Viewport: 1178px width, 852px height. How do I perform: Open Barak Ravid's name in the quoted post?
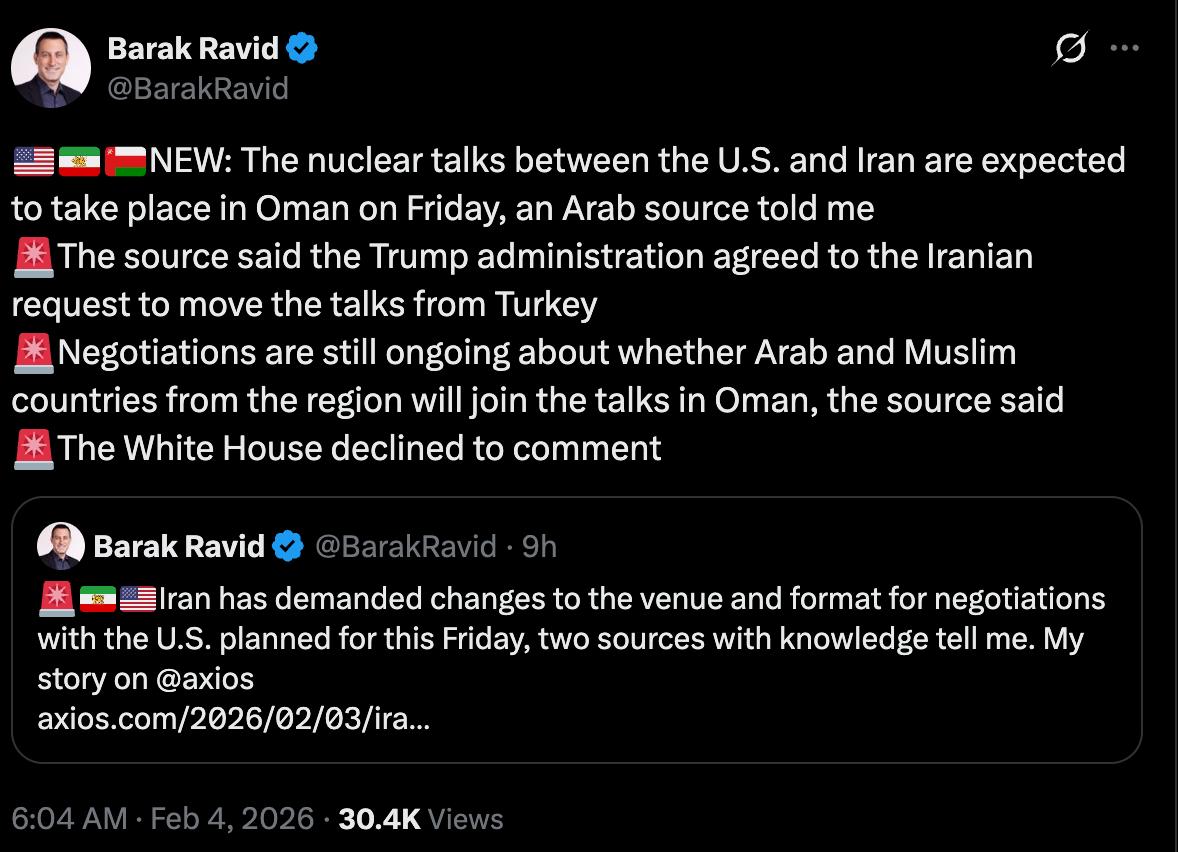point(179,546)
